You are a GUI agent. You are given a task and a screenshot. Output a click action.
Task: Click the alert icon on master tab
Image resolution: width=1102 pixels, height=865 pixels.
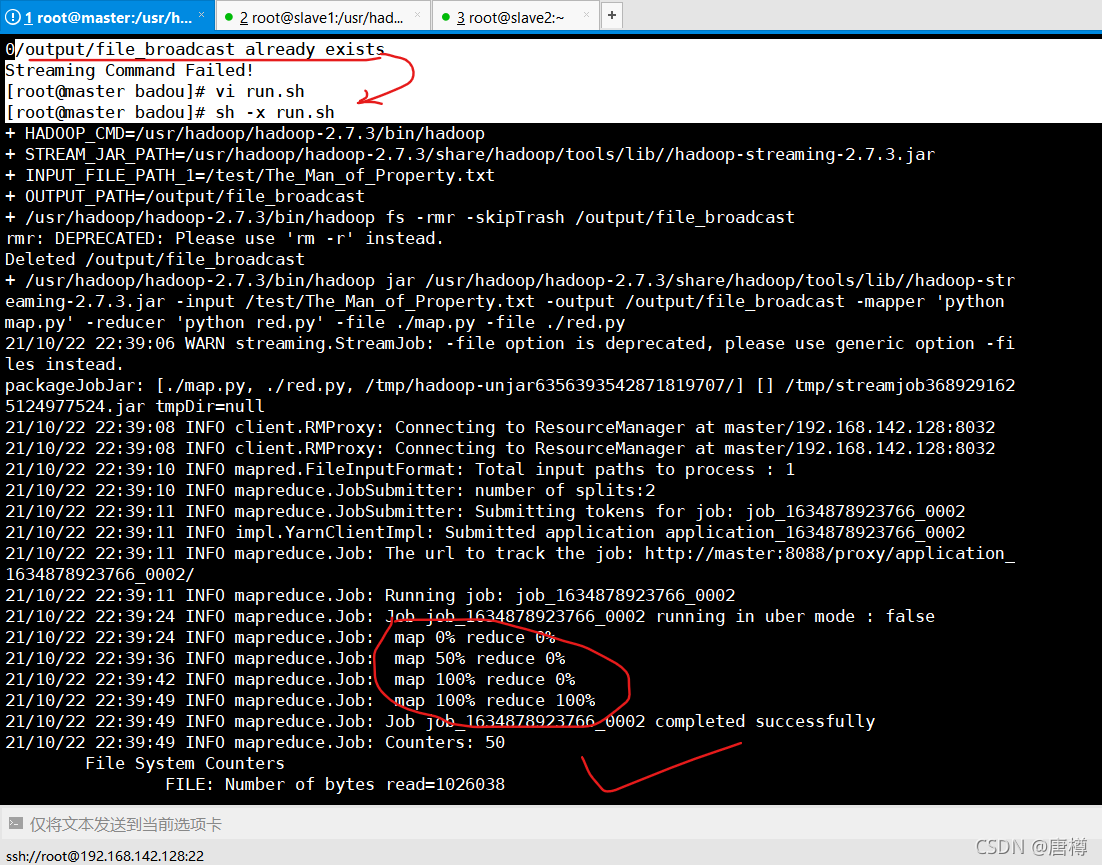(13, 17)
